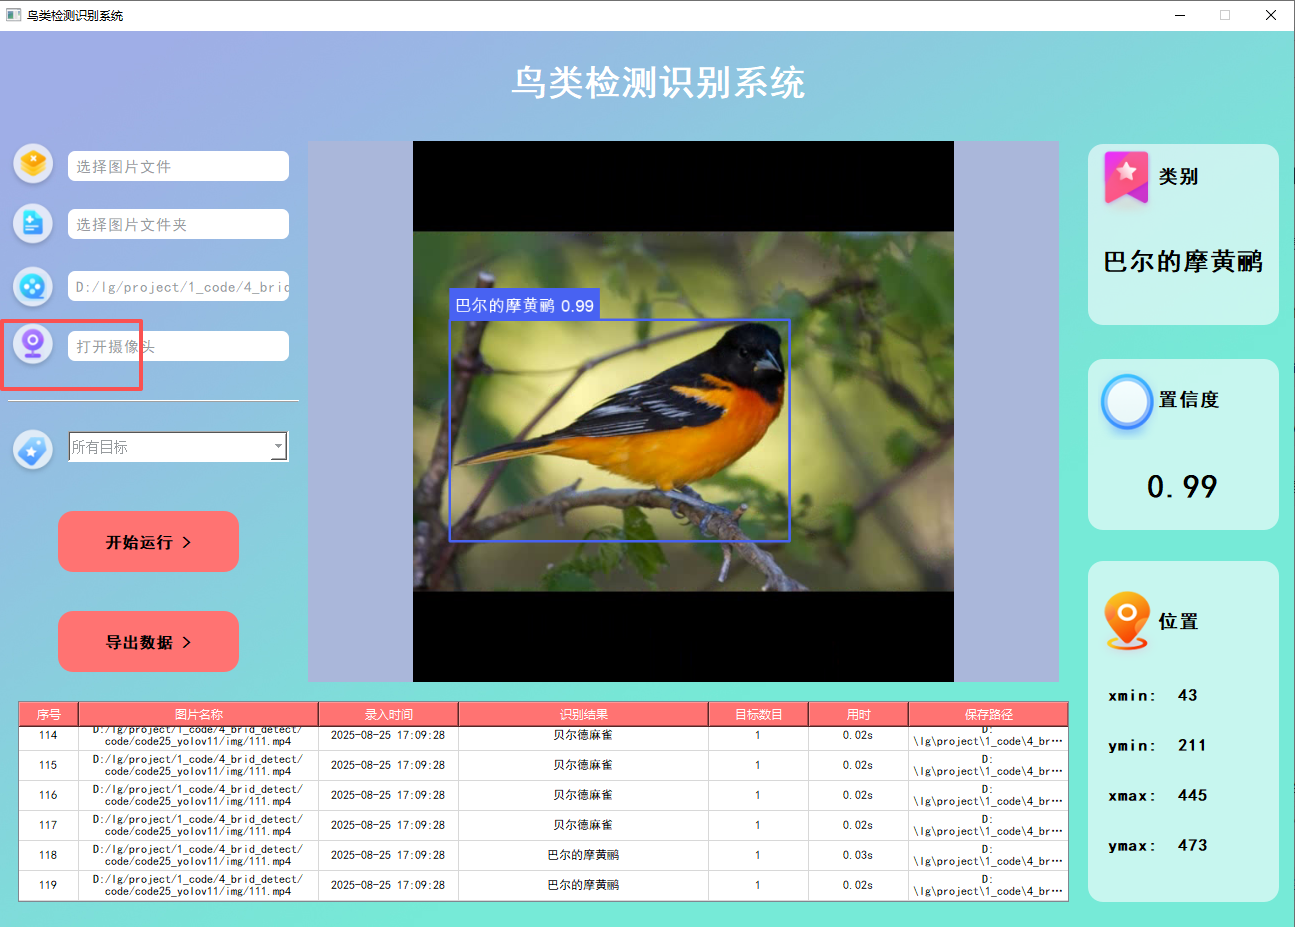Image resolution: width=1295 pixels, height=927 pixels.
Task: Click the category result 巴尔的摩黄鹂 text
Action: (1183, 262)
